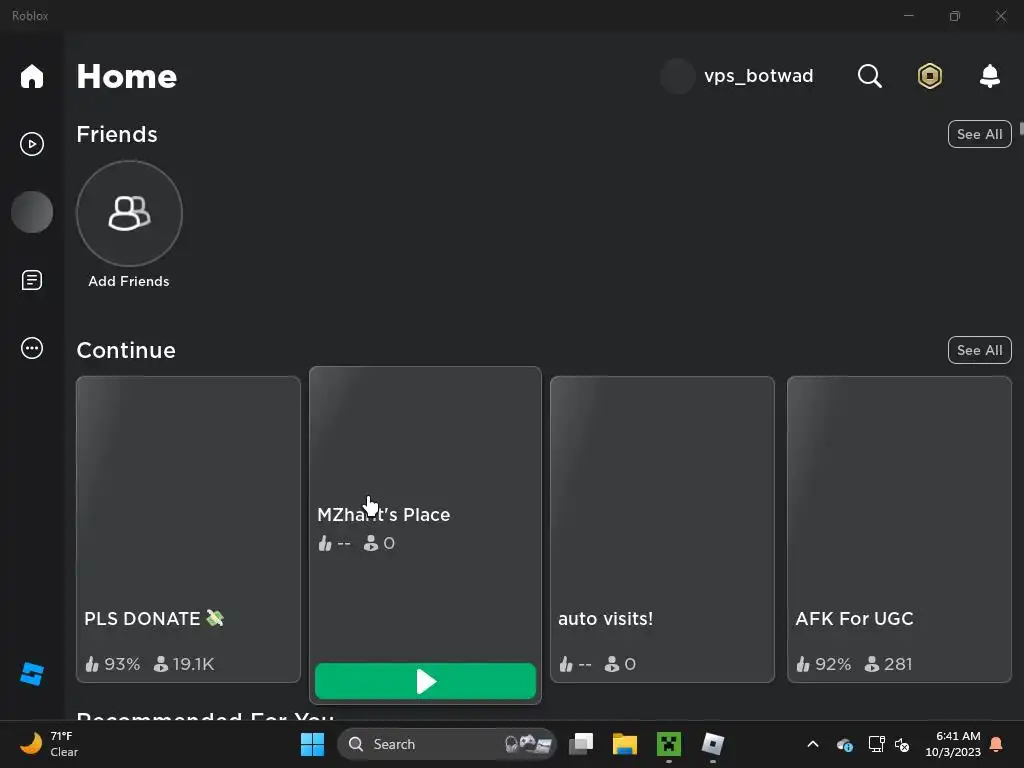Click the Continue section heading
This screenshot has width=1024, height=768.
pos(126,350)
